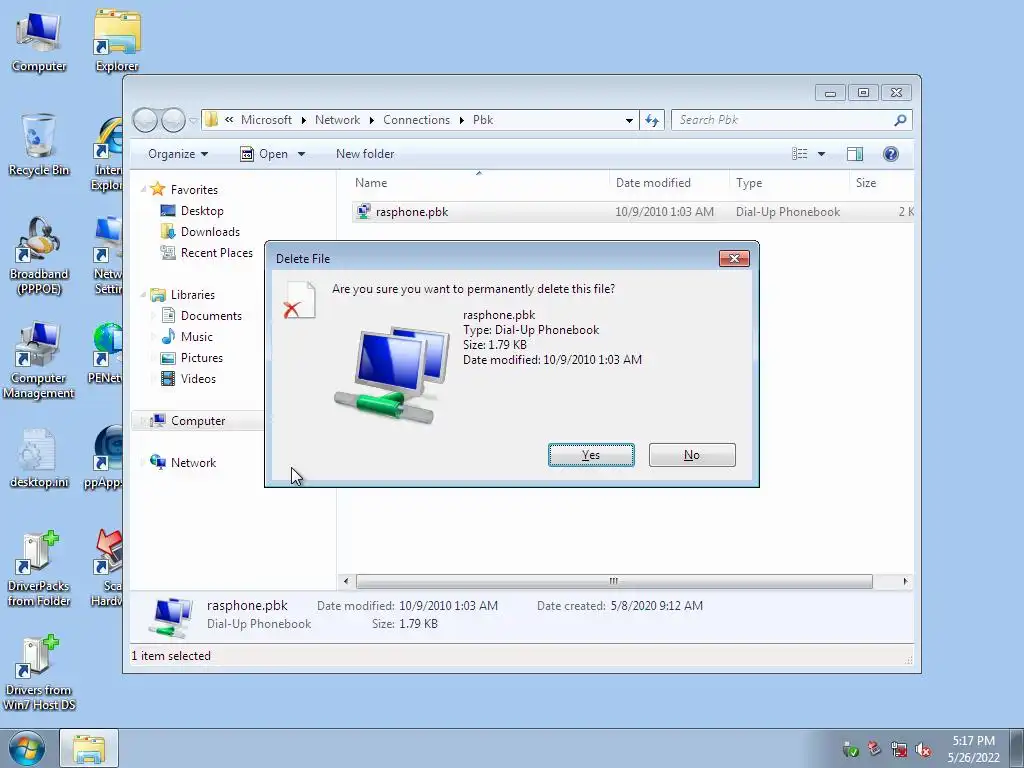The height and width of the screenshot is (768, 1024).
Task: Close the Delete File dialog
Action: tap(734, 259)
